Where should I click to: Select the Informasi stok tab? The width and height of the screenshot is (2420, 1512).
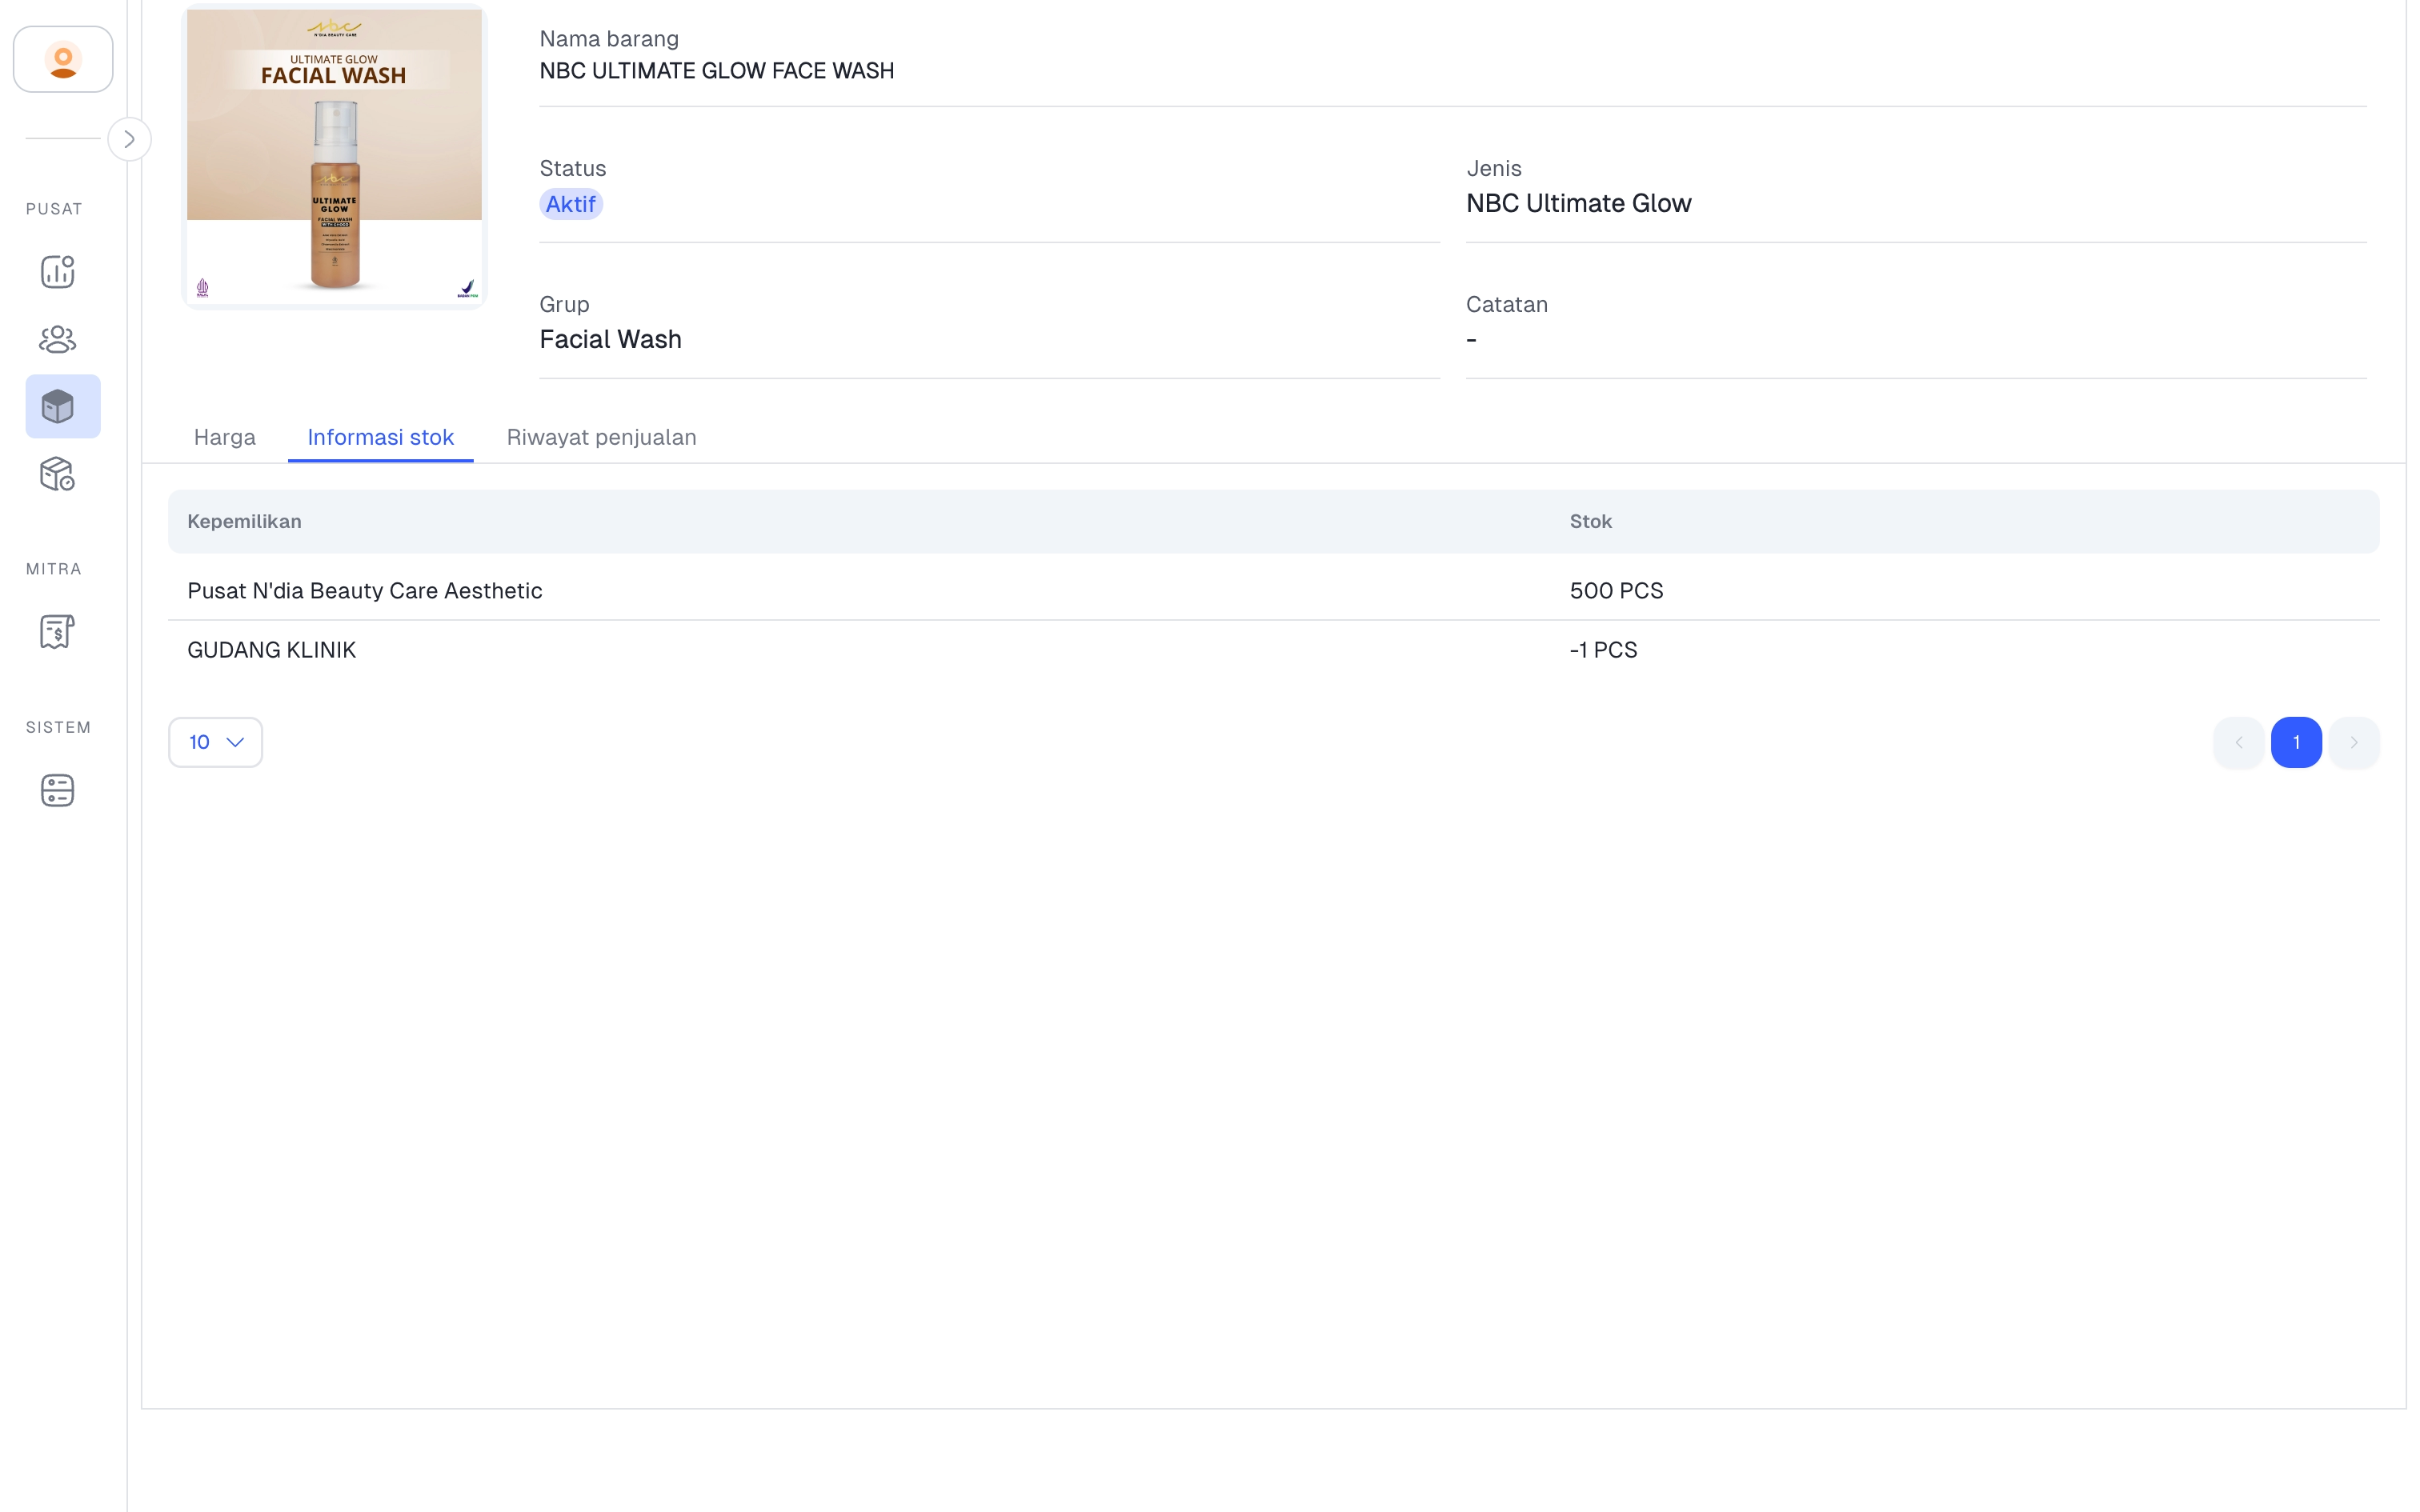tap(381, 437)
